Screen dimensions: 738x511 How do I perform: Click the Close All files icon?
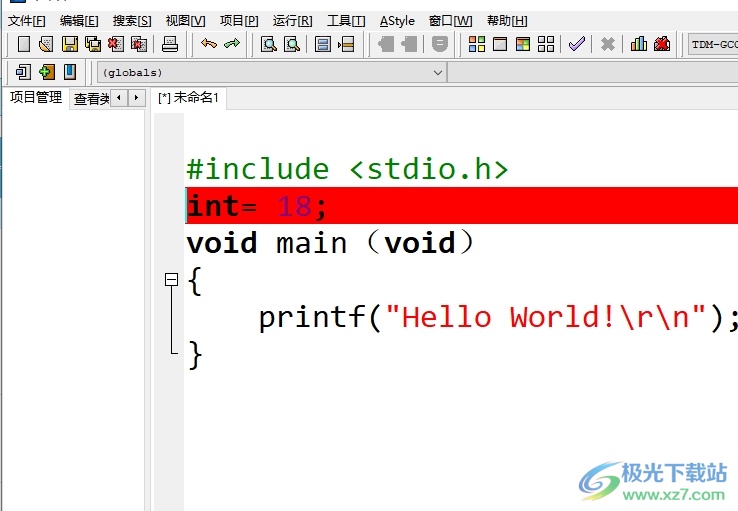pyautogui.click(x=139, y=44)
